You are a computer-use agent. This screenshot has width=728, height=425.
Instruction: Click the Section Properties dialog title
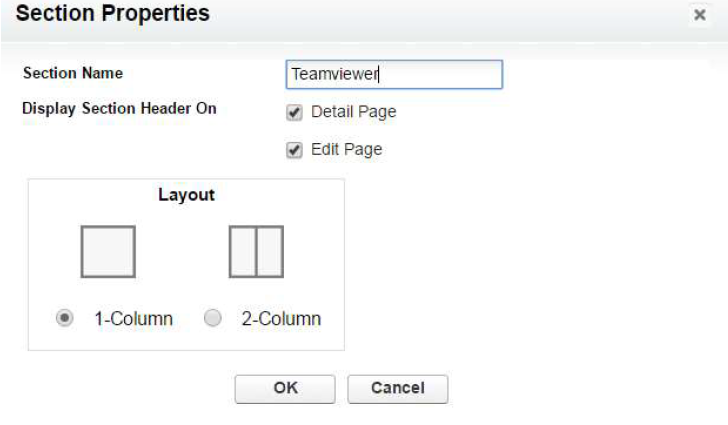pos(113,13)
